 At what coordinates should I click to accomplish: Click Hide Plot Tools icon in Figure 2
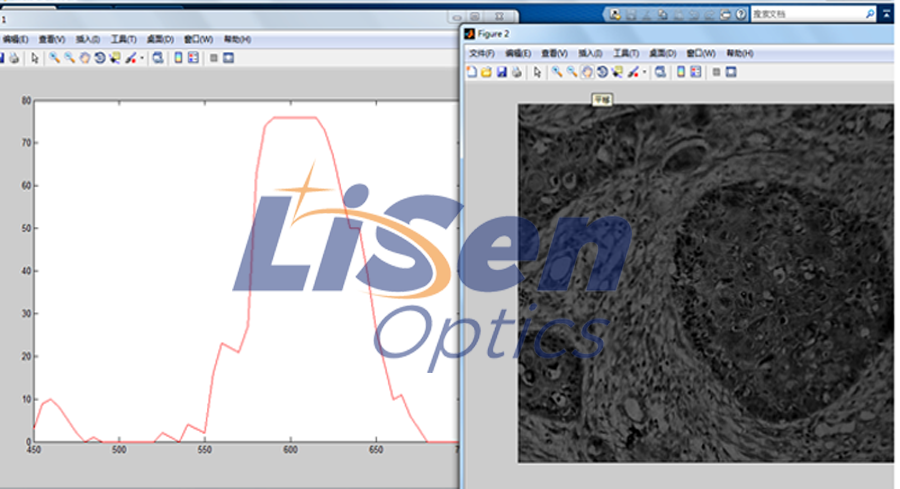click(x=716, y=72)
